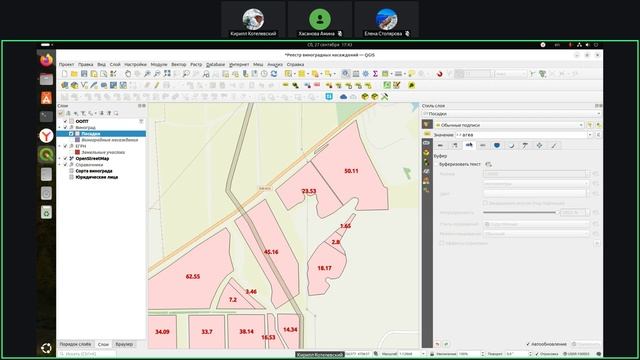Open the Вектор menu
Image resolution: width=640 pixels, height=360 pixels.
pos(179,64)
